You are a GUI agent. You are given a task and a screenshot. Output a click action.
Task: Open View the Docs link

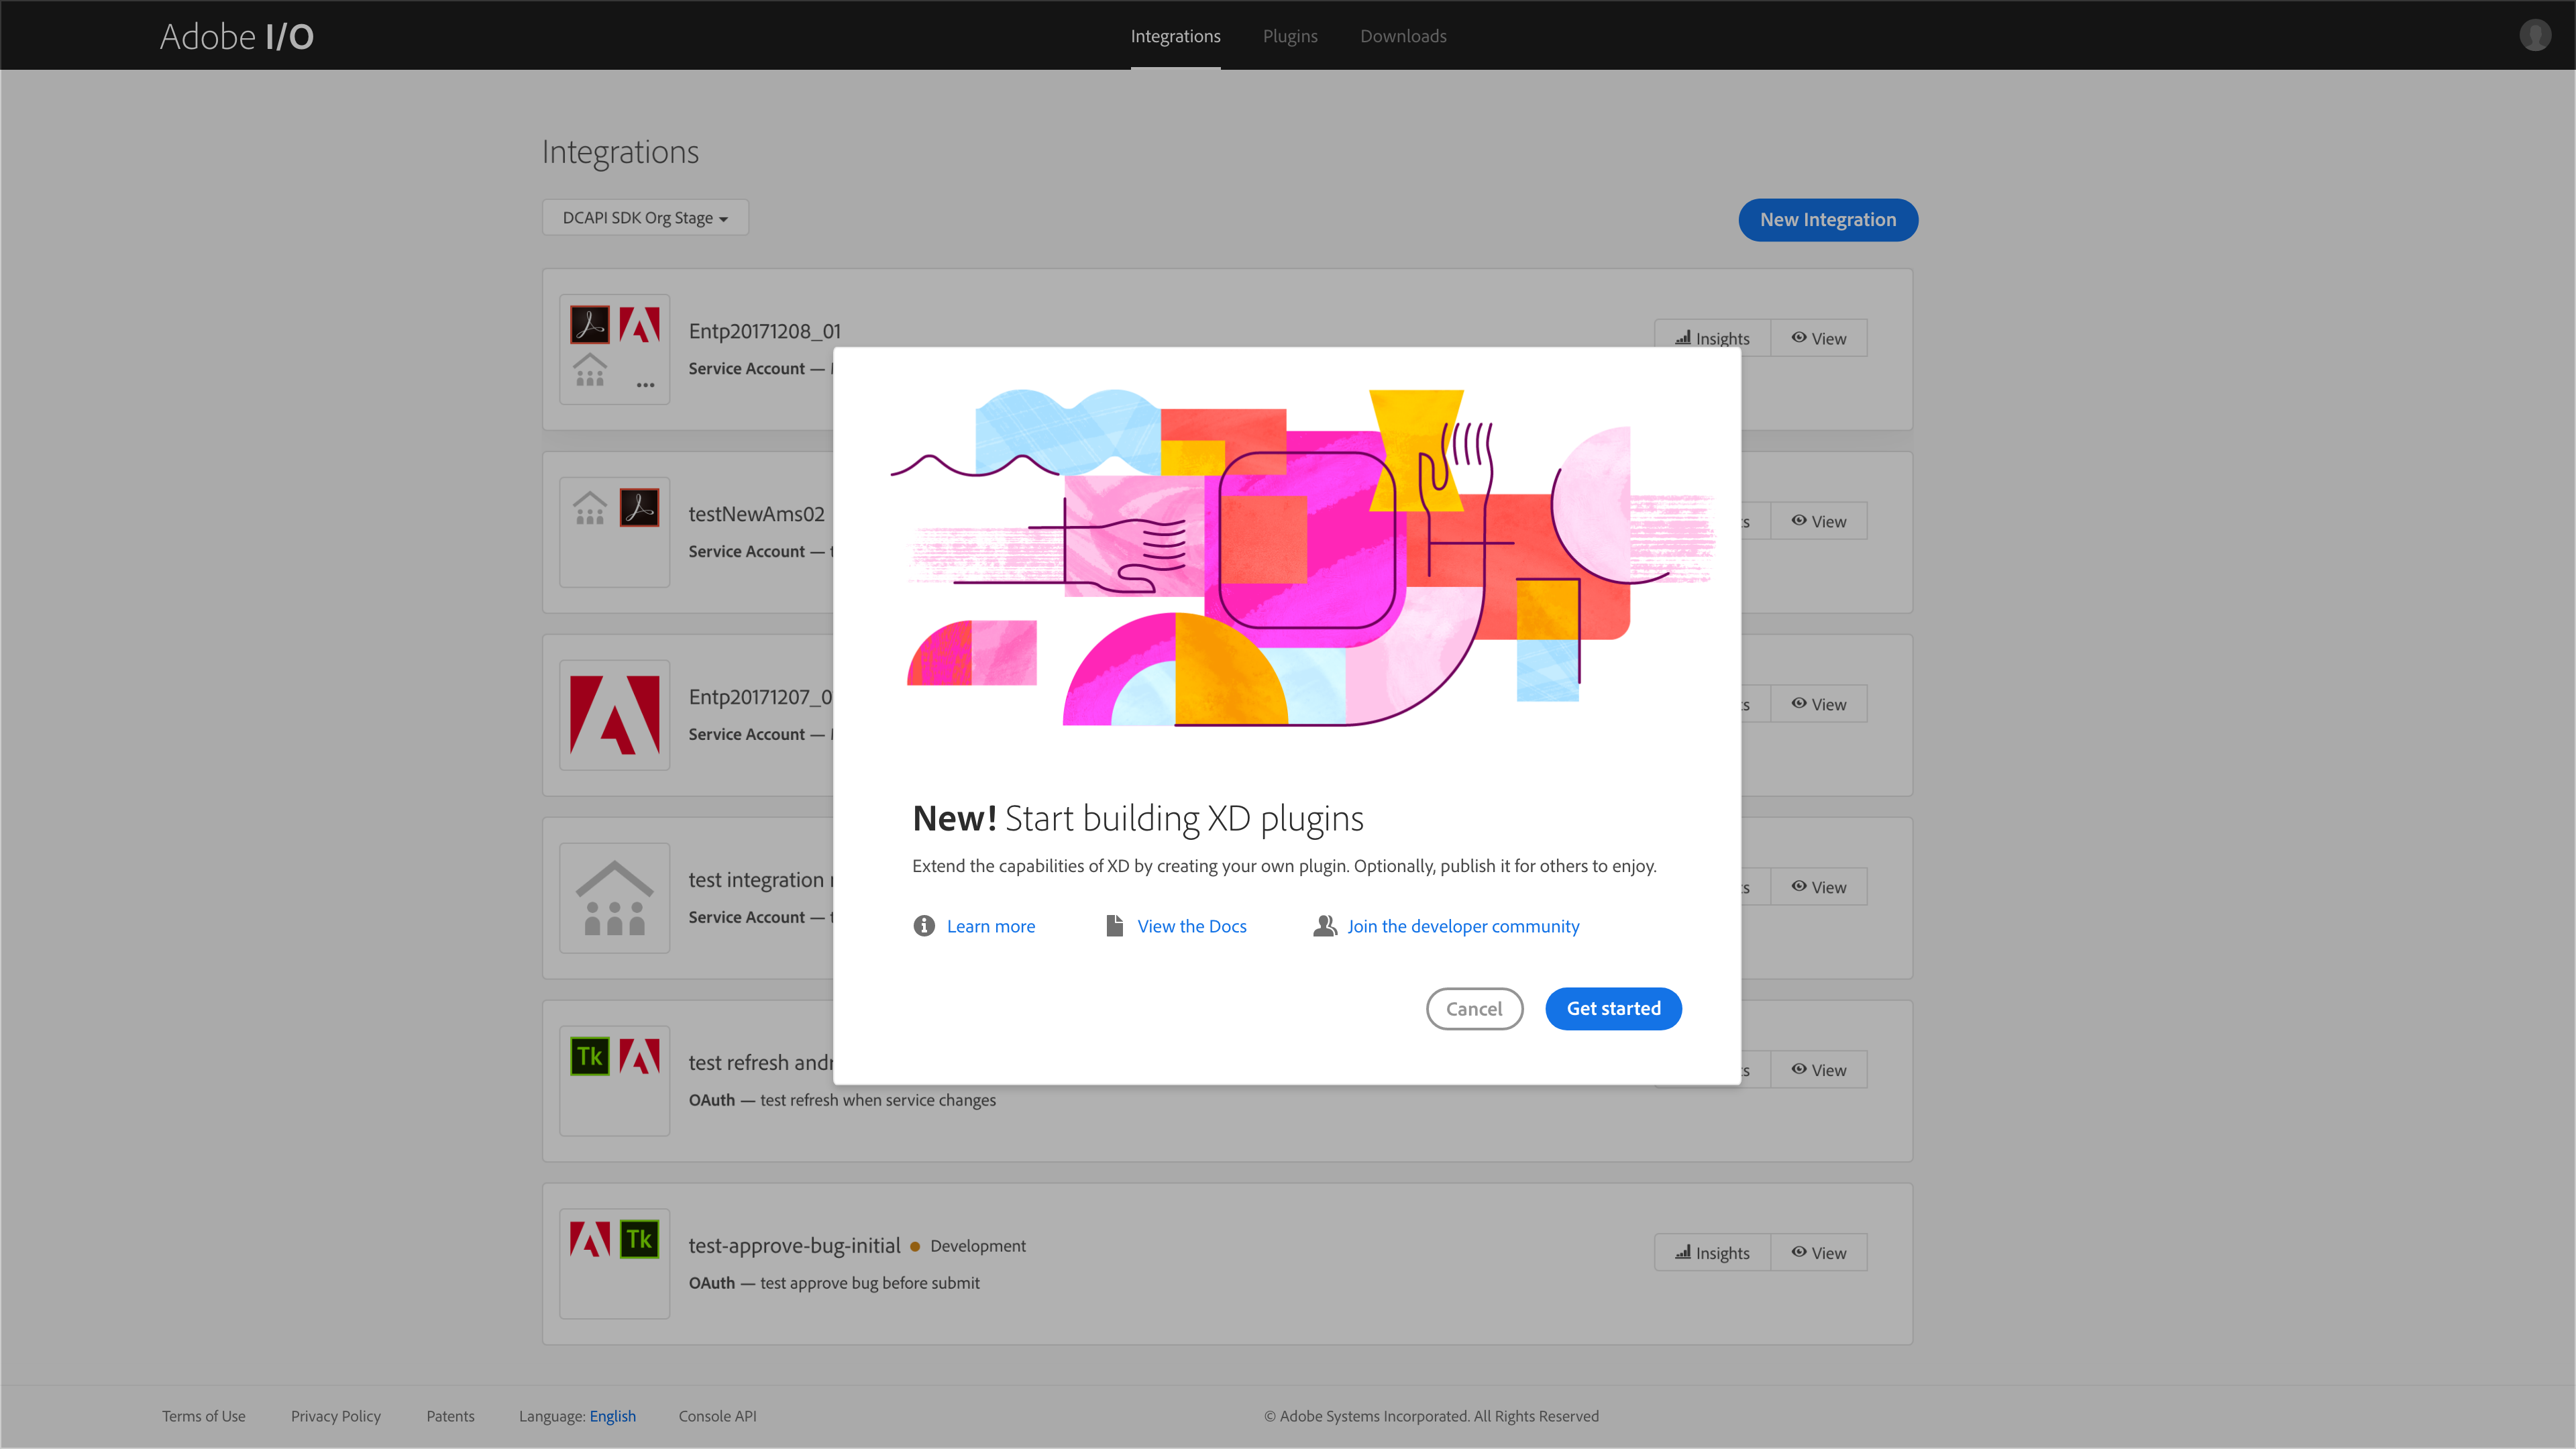[x=1191, y=926]
